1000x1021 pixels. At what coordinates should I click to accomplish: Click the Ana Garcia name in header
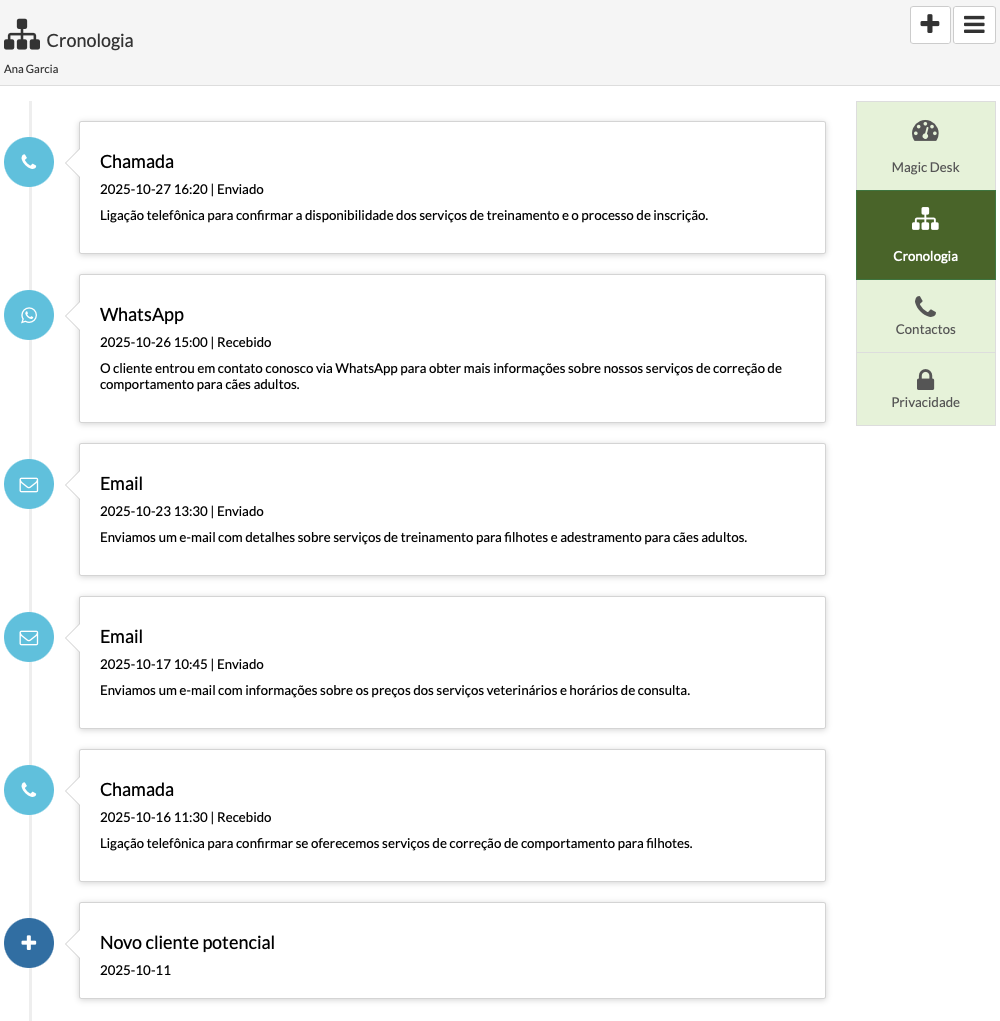tap(31, 69)
